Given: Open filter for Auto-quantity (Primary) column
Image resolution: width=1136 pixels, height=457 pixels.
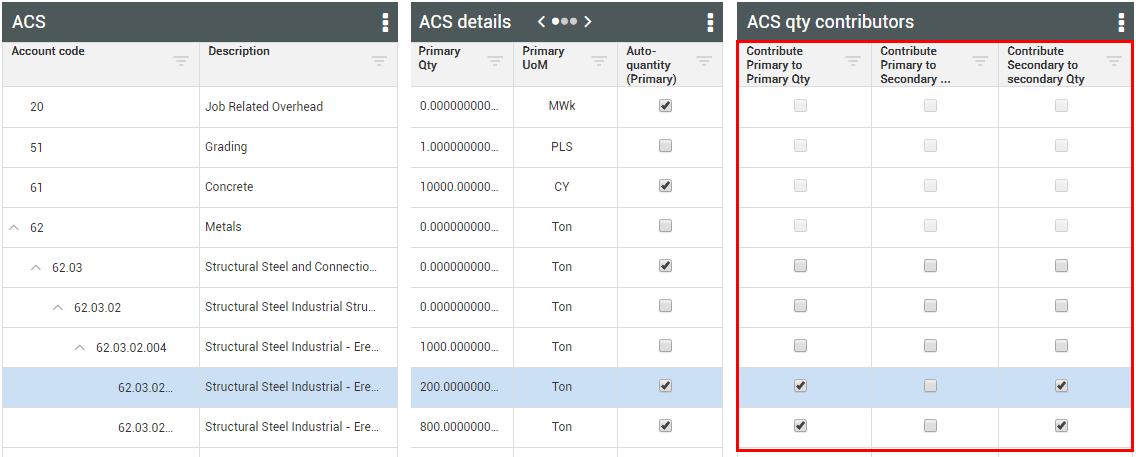Looking at the screenshot, I should pyautogui.click(x=704, y=61).
